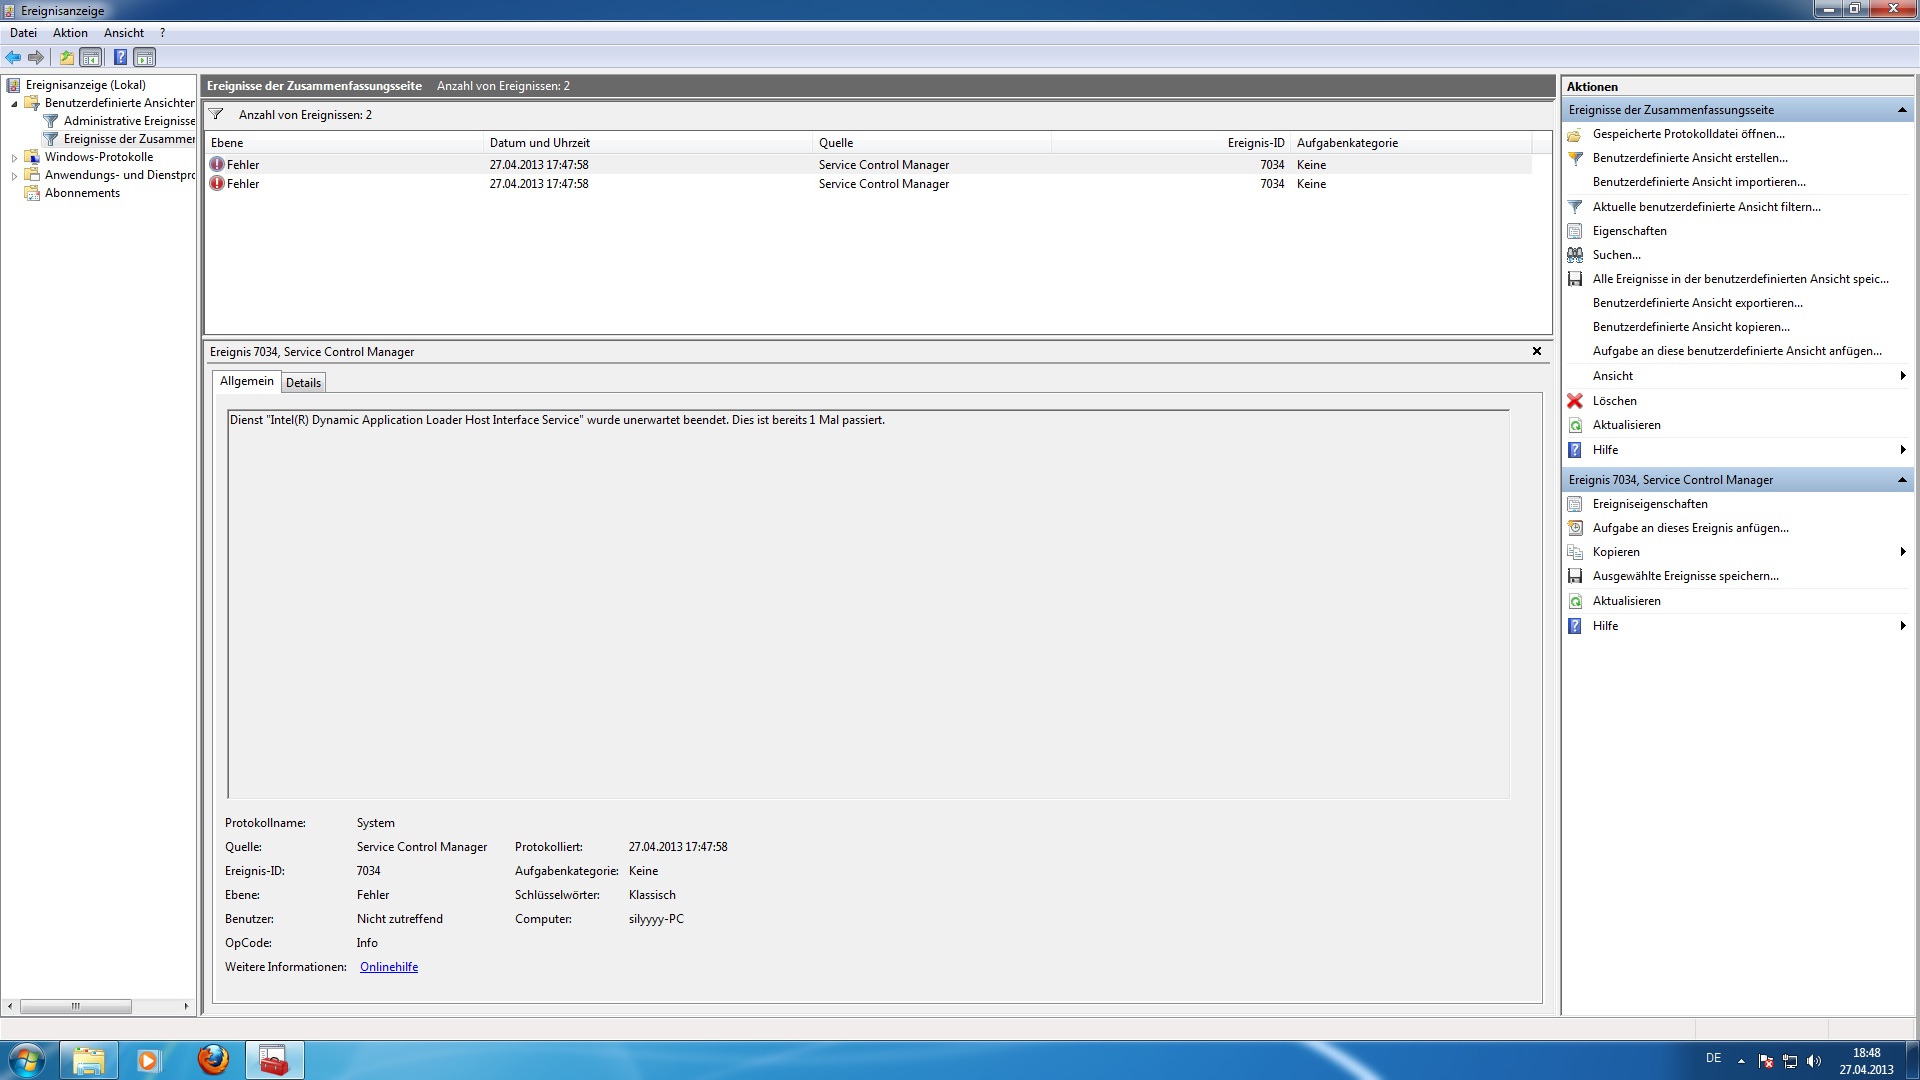Click the volume speaker tray icon
1920x1080 pixels.
click(1814, 1061)
